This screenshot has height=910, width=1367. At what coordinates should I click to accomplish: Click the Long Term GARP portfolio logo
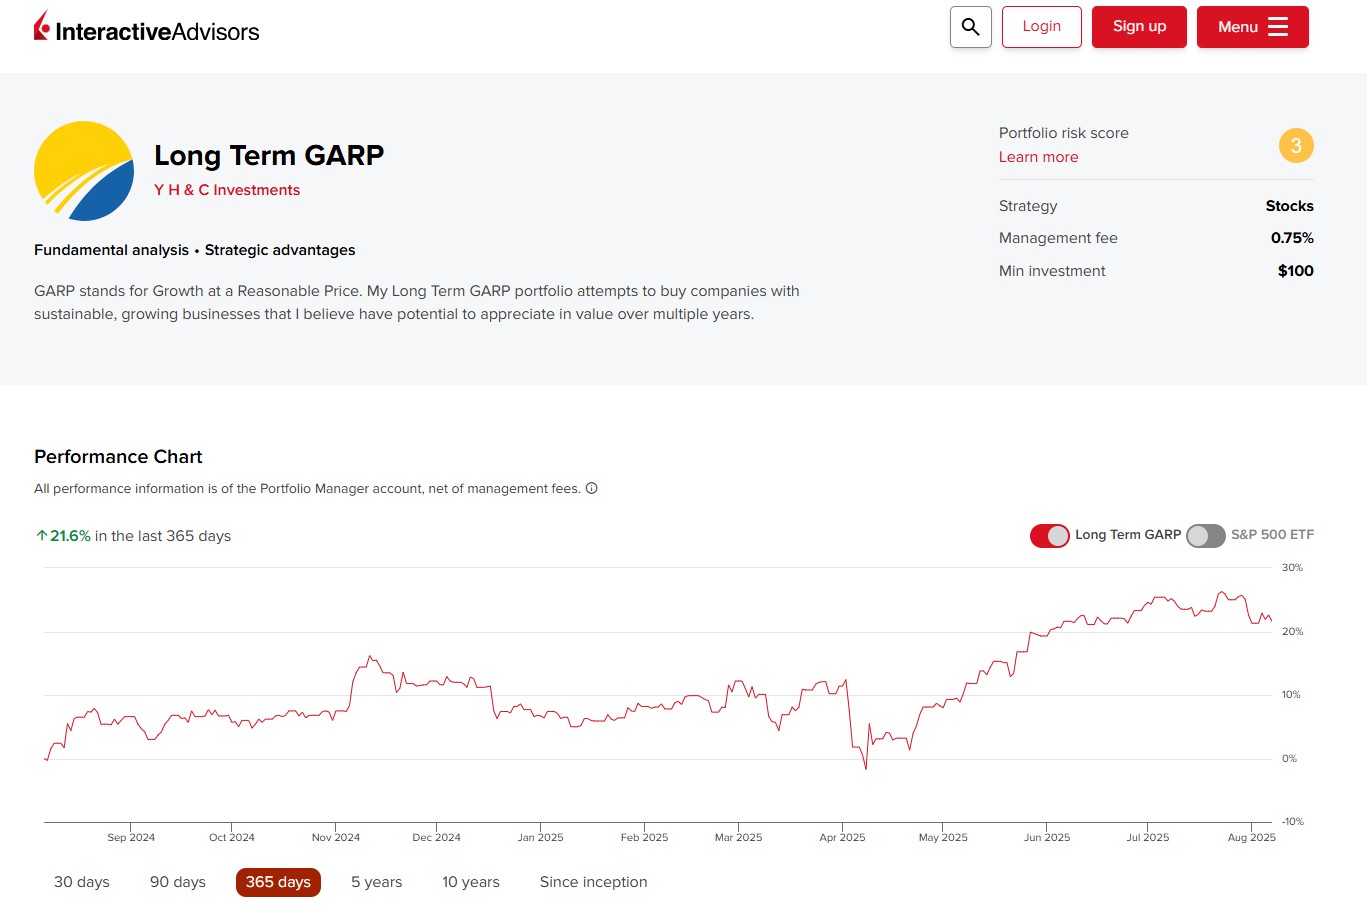(x=84, y=171)
